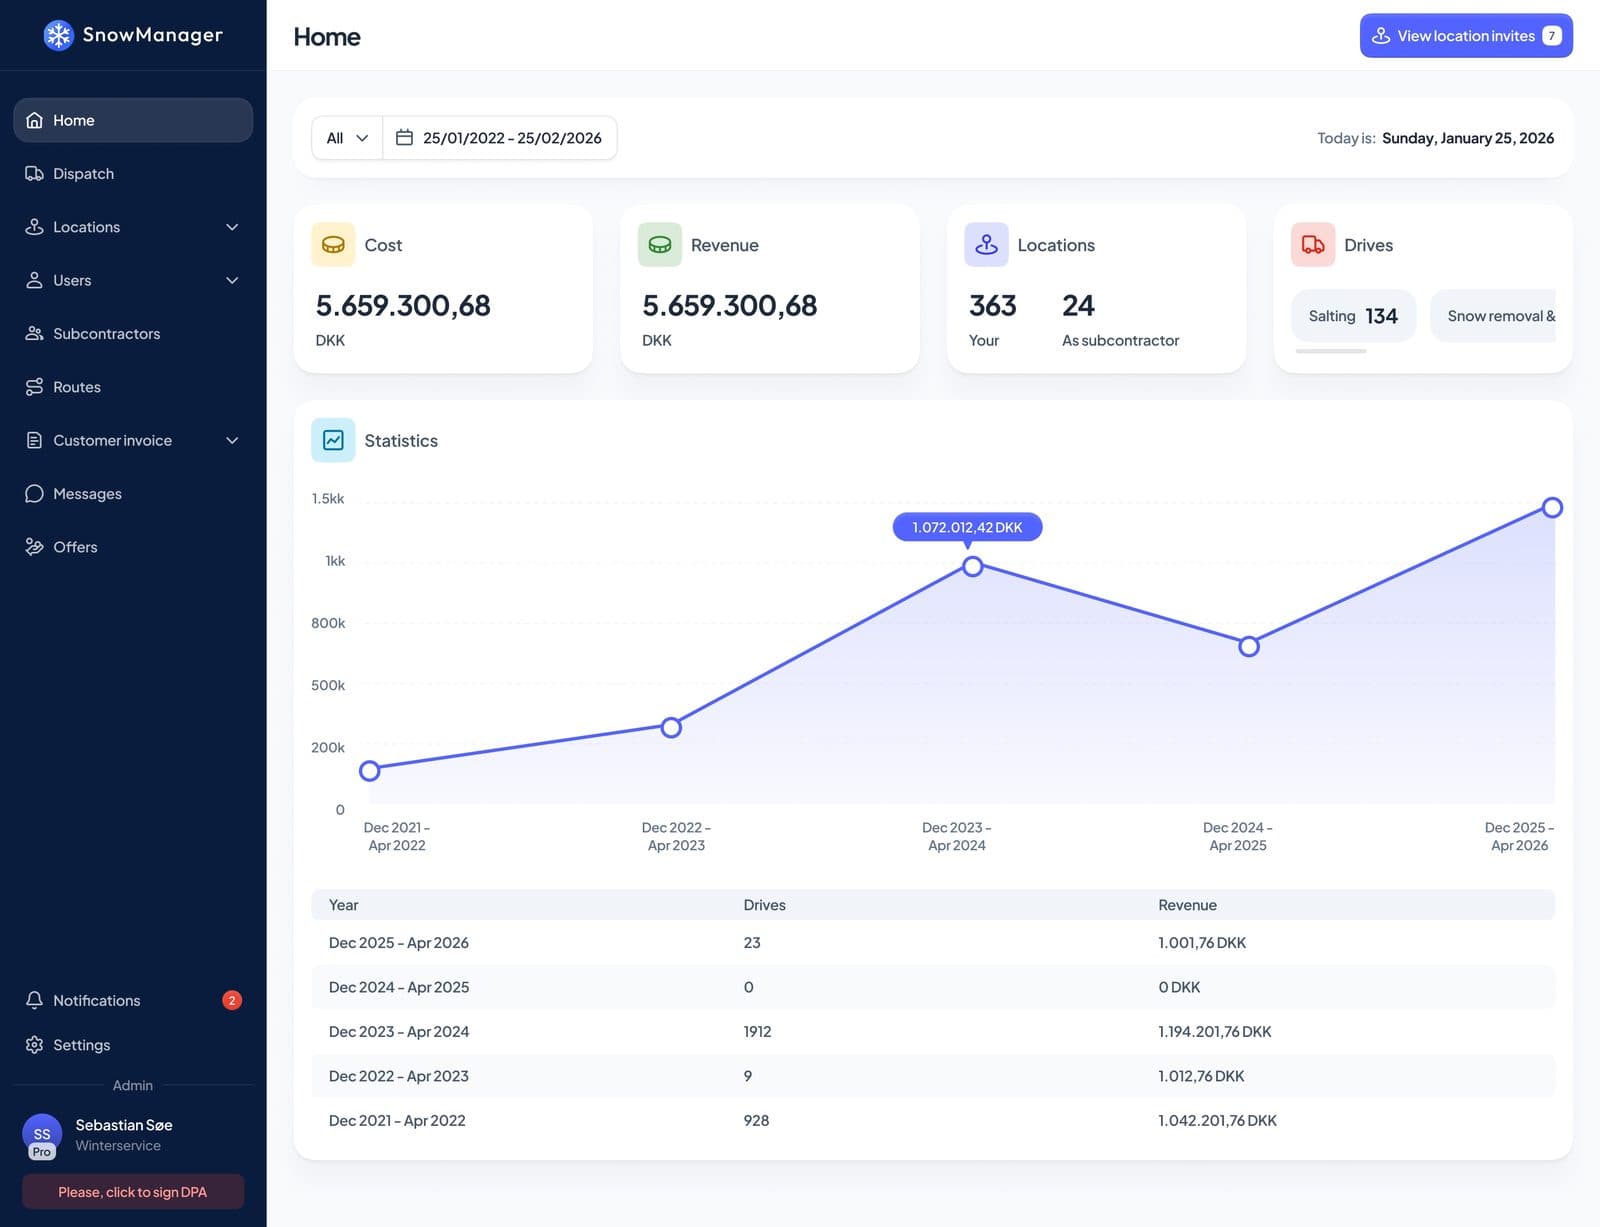Click the Dec 2022 - Apr 2023 table row

(933, 1076)
